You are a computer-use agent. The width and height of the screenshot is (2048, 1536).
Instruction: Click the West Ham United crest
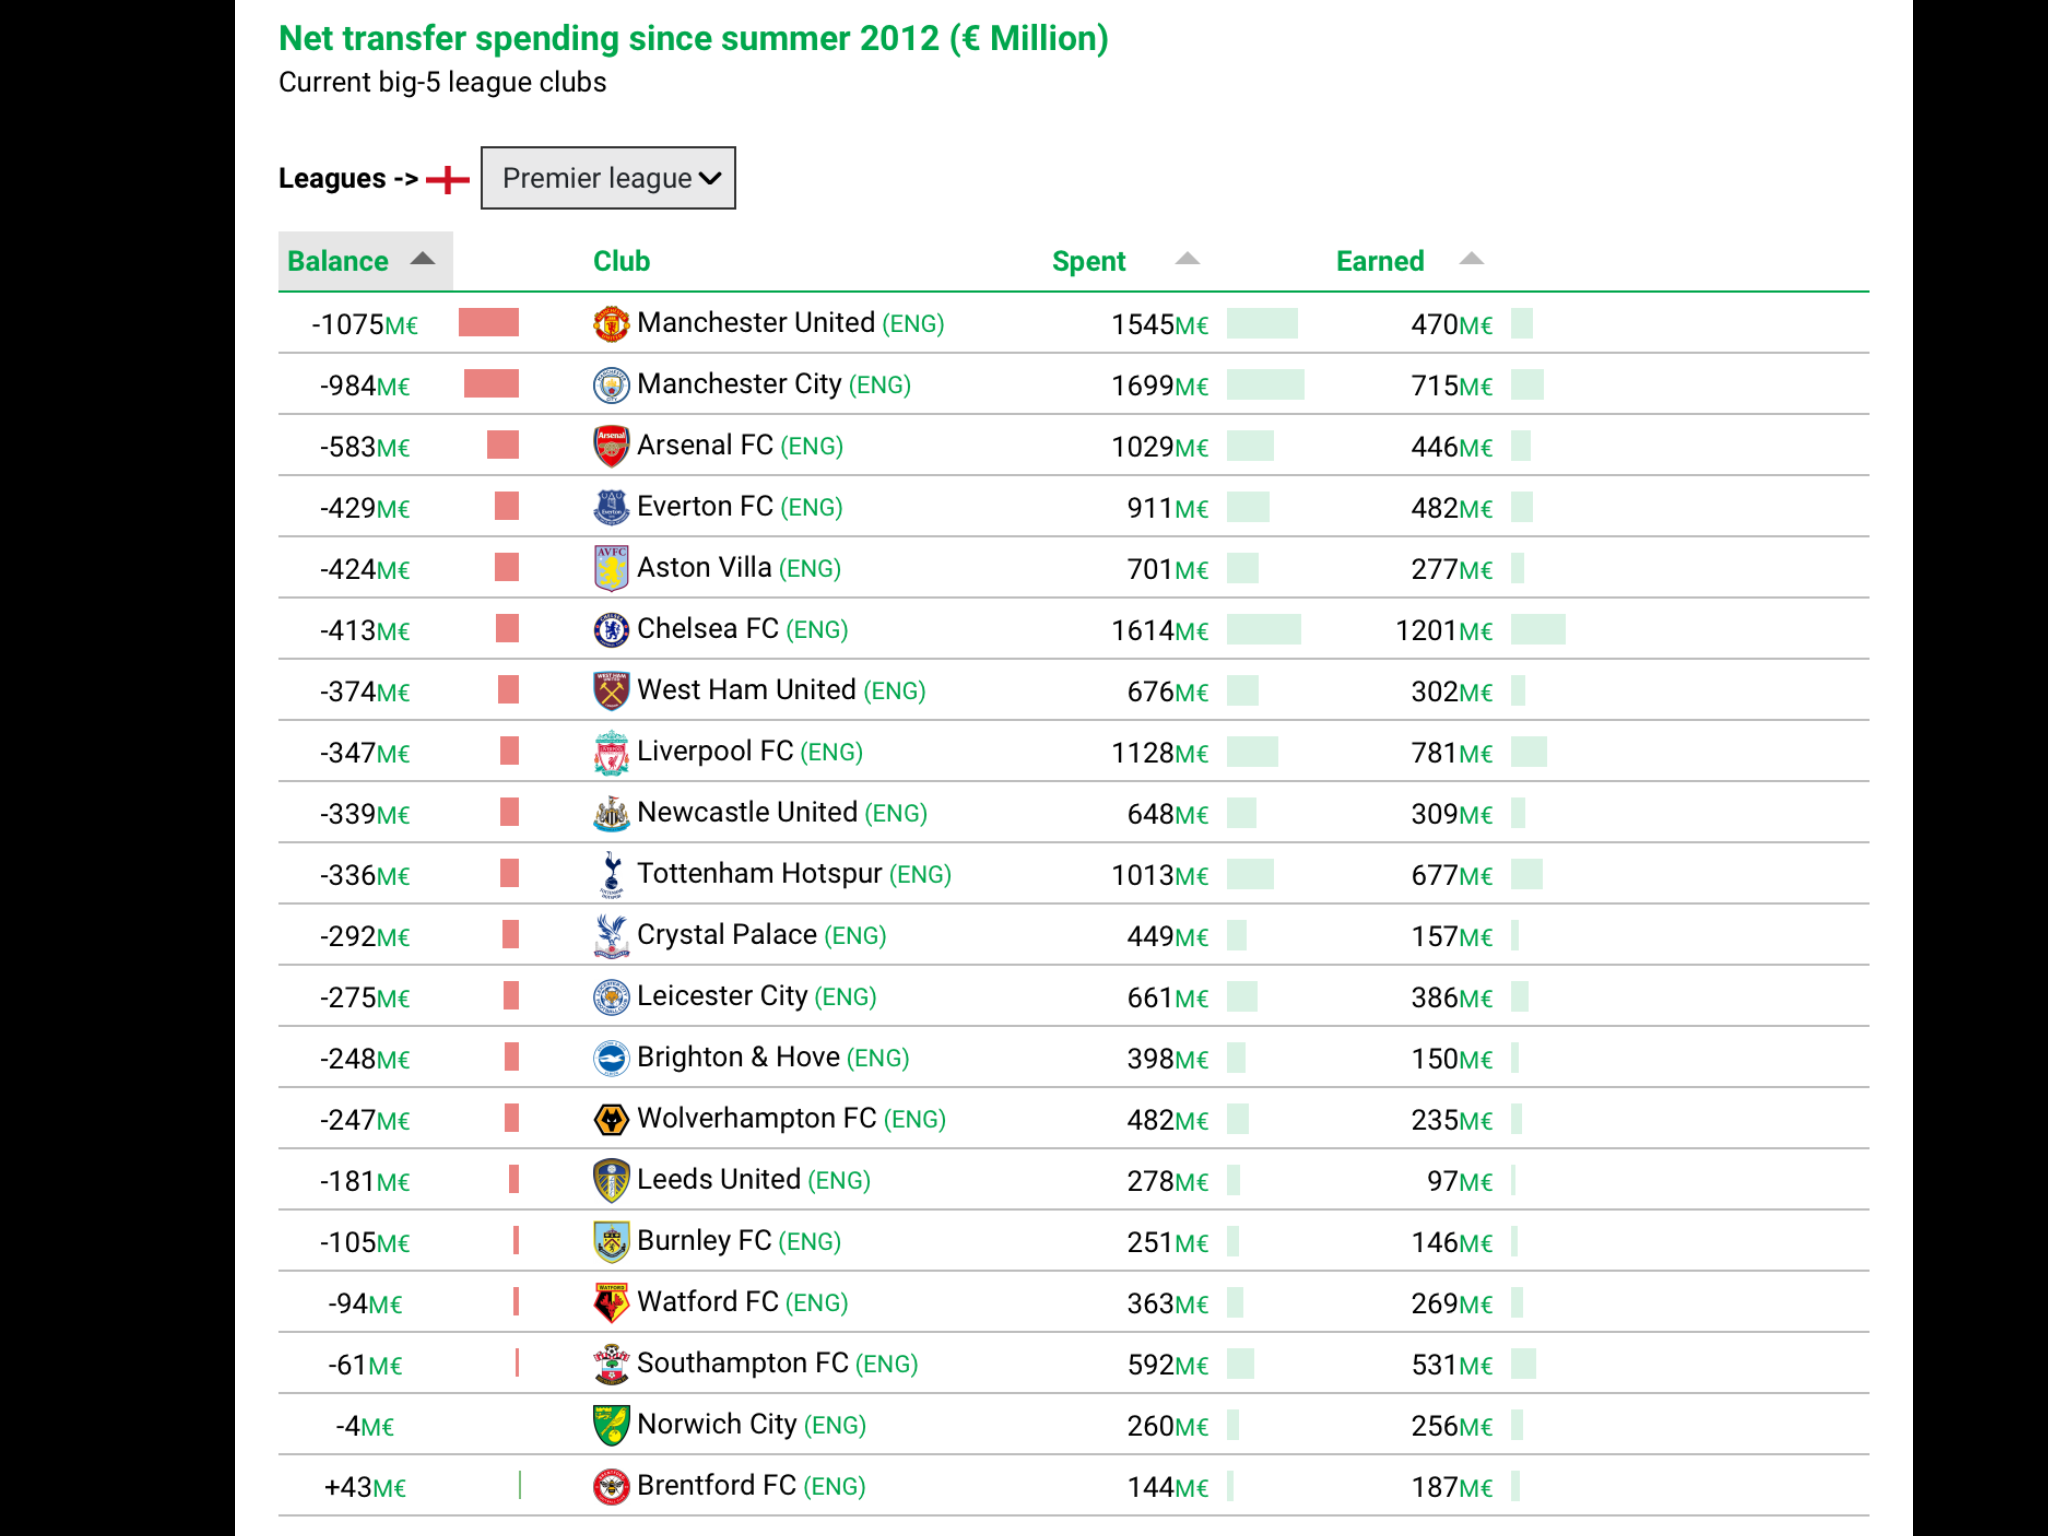[611, 691]
